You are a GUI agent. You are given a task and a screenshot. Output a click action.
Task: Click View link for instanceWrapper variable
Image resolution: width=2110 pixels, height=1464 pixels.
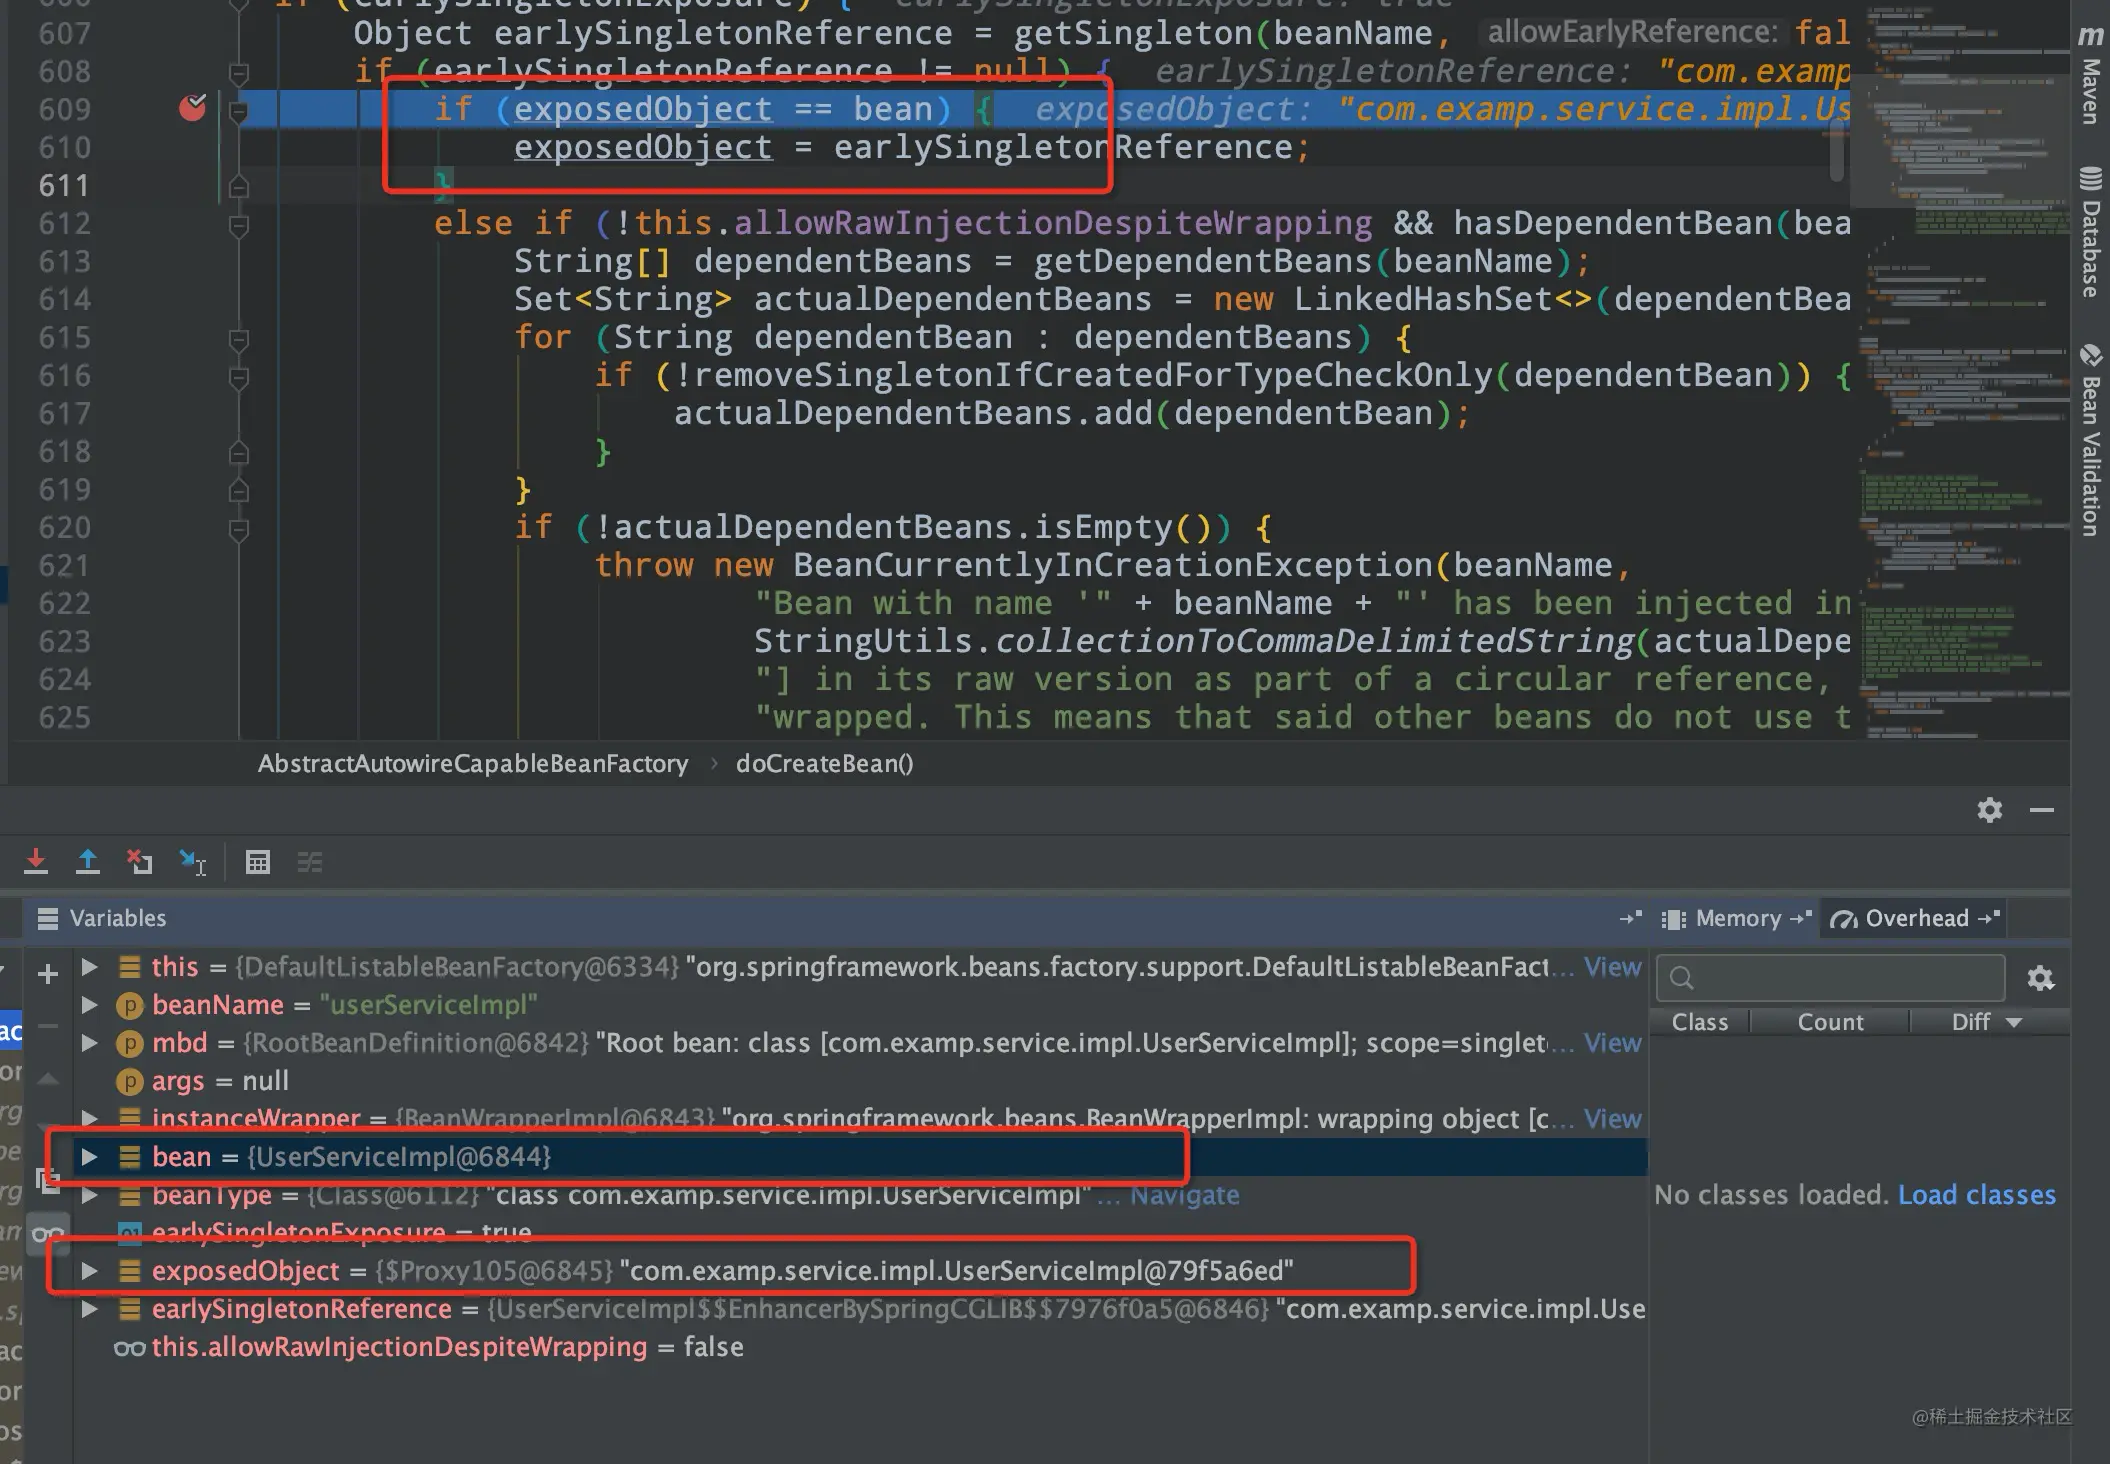pos(1612,1119)
